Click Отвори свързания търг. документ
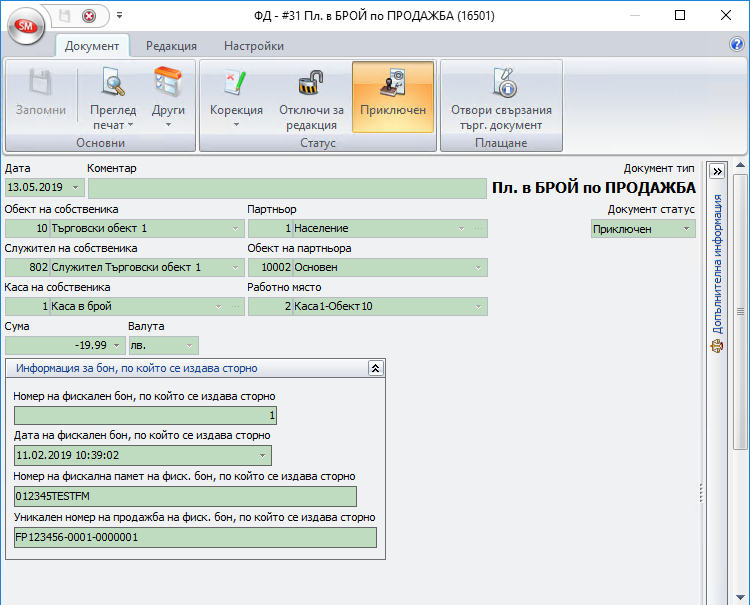The image size is (750, 605). coord(501,97)
